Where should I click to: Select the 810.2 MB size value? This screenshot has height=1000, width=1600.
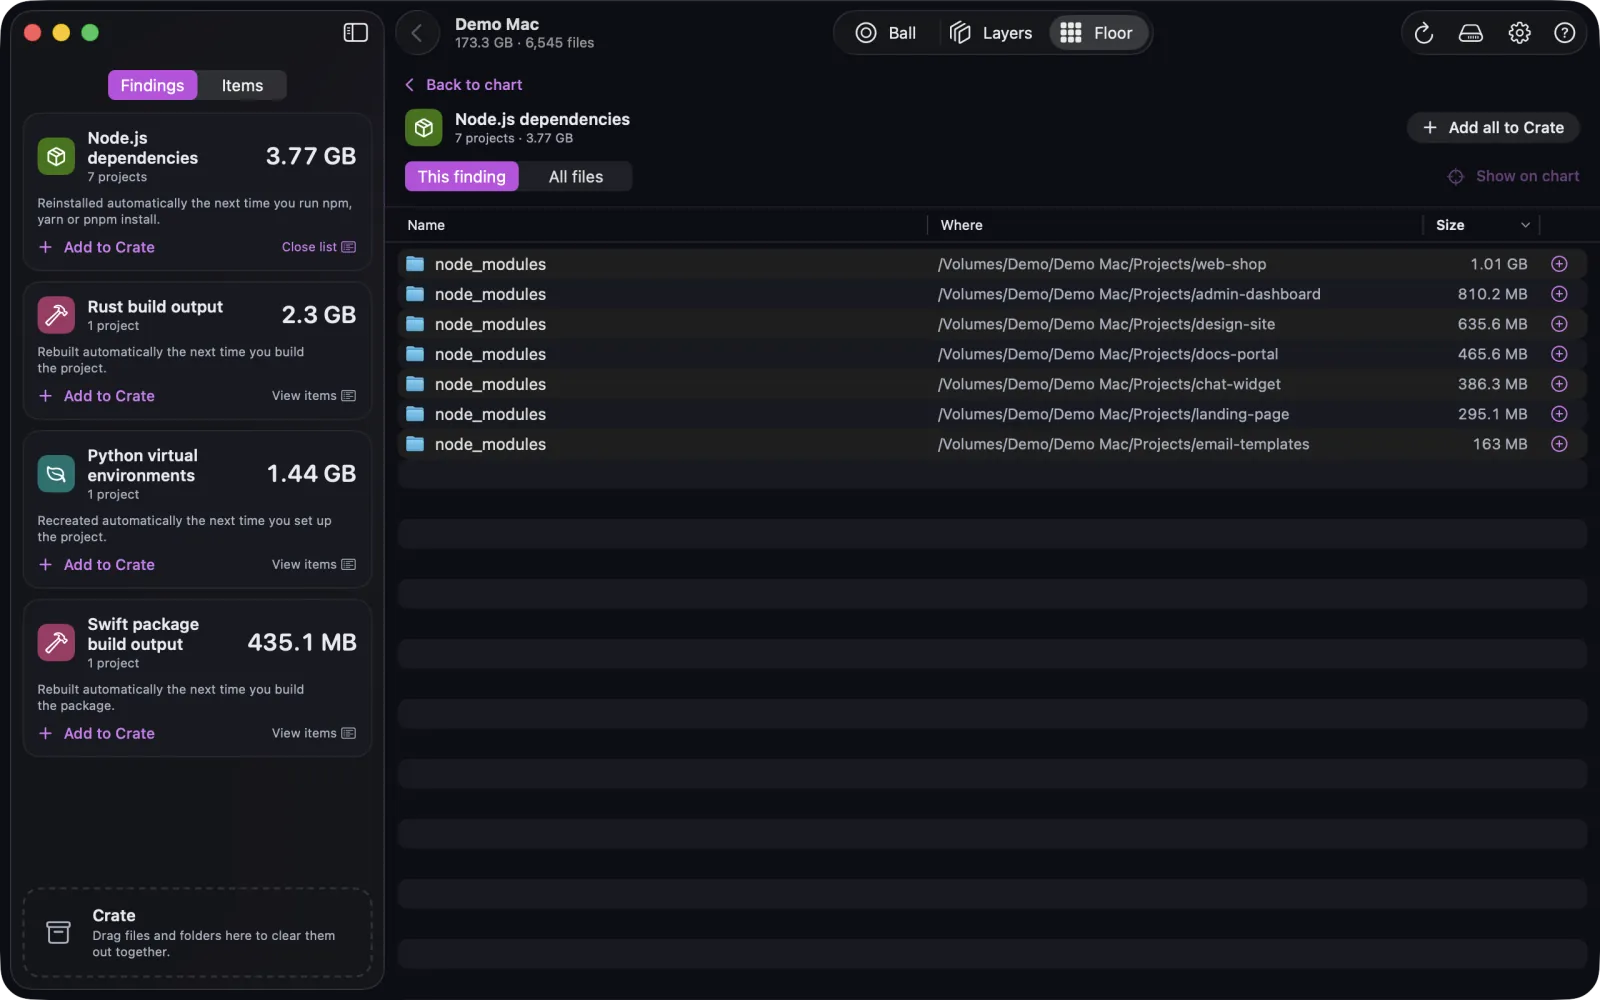tap(1492, 294)
